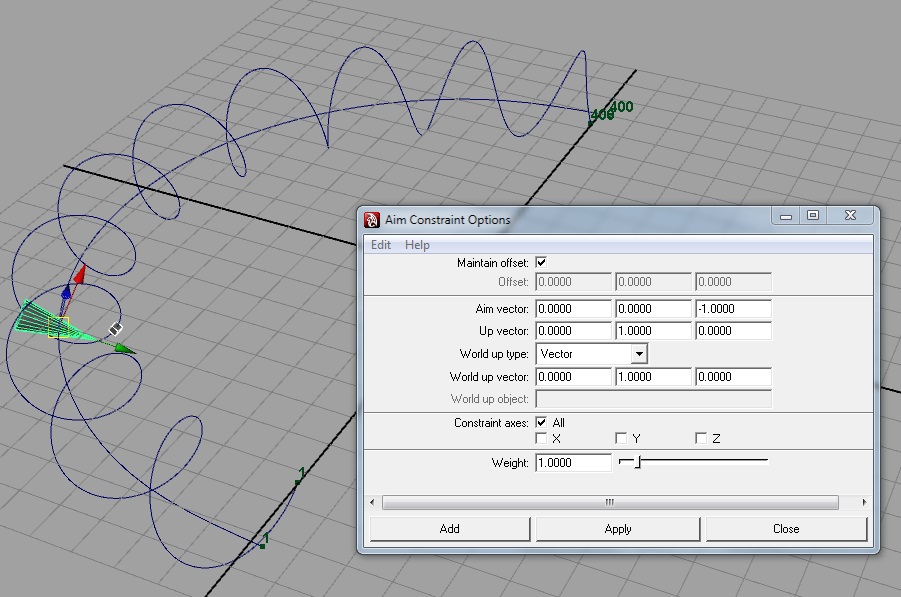Click the red X-axis manipulator arrow
This screenshot has width=901, height=597.
tap(79, 274)
